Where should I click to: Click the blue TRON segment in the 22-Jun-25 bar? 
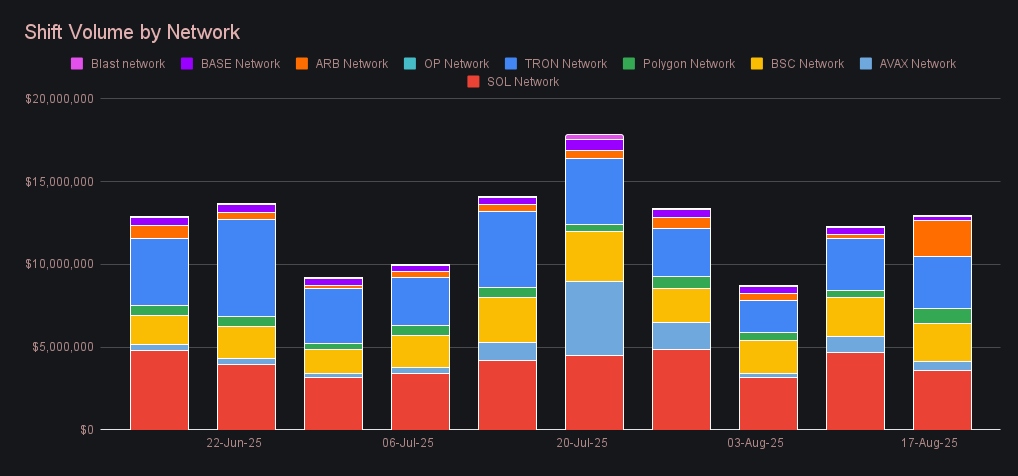point(246,267)
